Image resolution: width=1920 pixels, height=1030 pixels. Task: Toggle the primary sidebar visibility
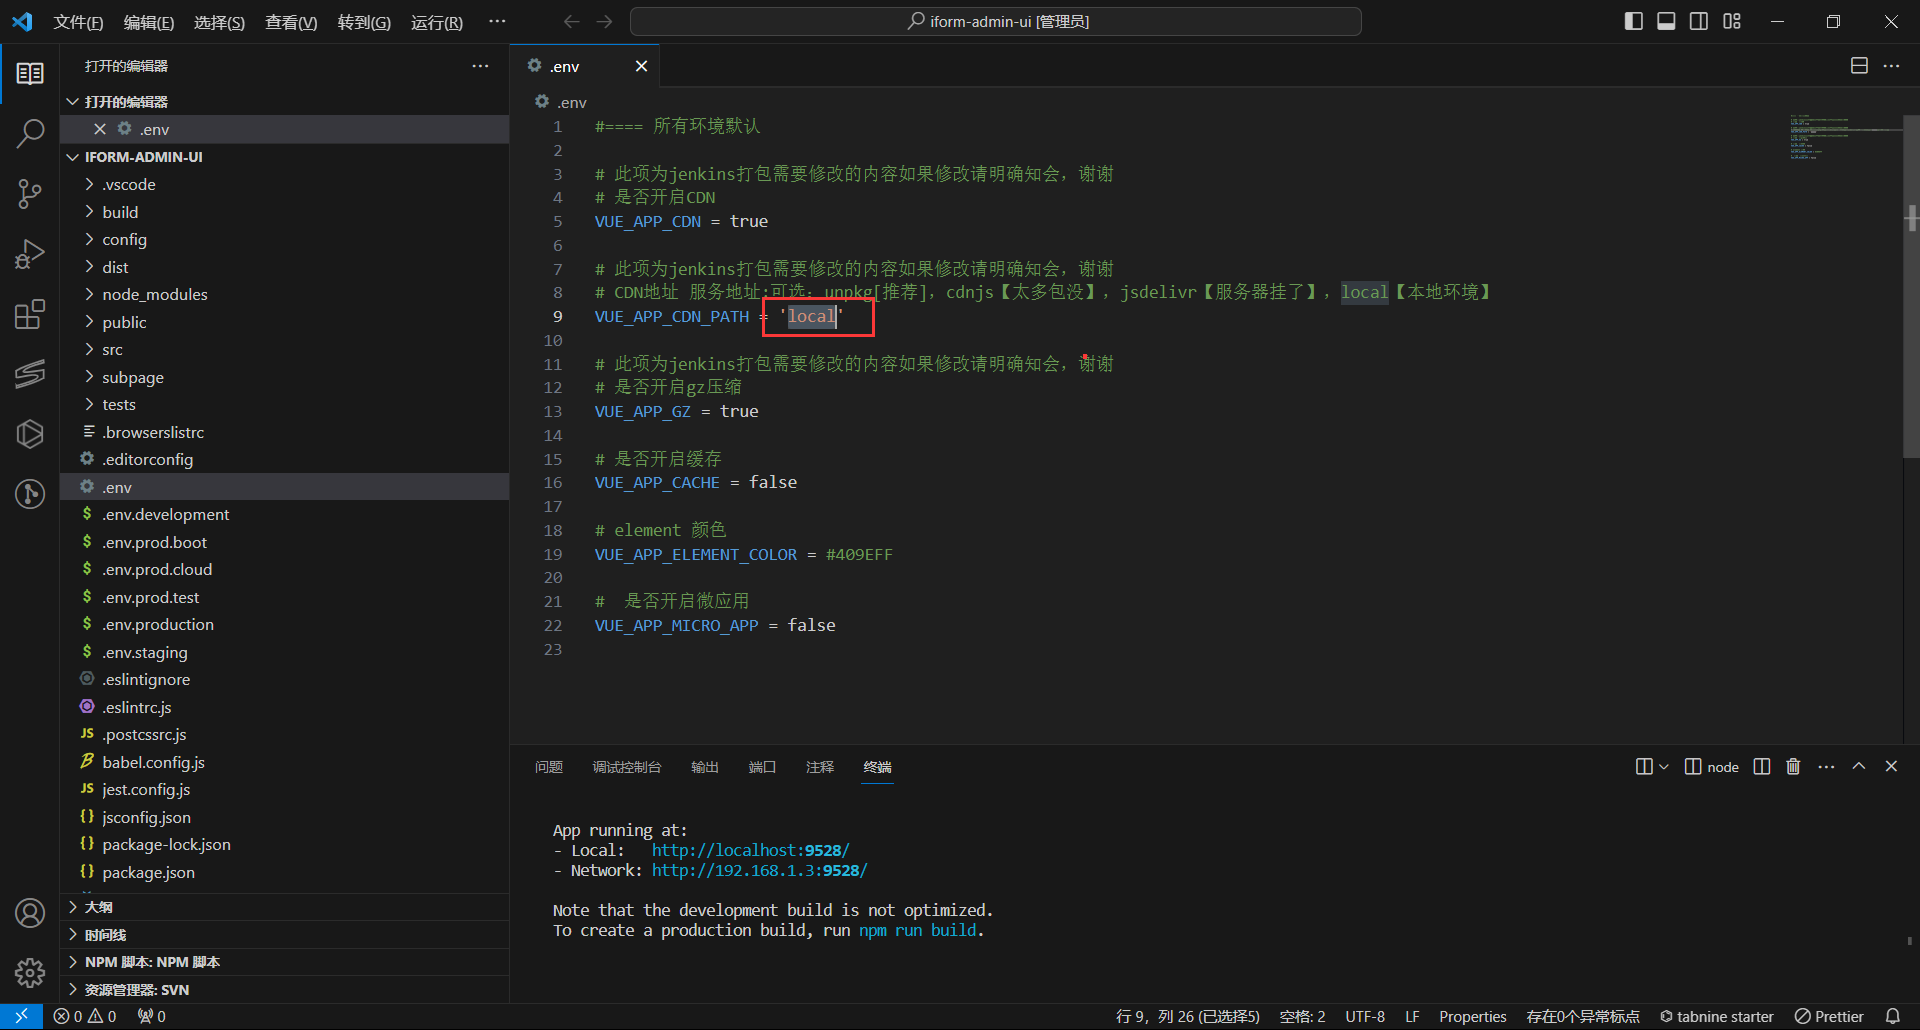[1634, 21]
